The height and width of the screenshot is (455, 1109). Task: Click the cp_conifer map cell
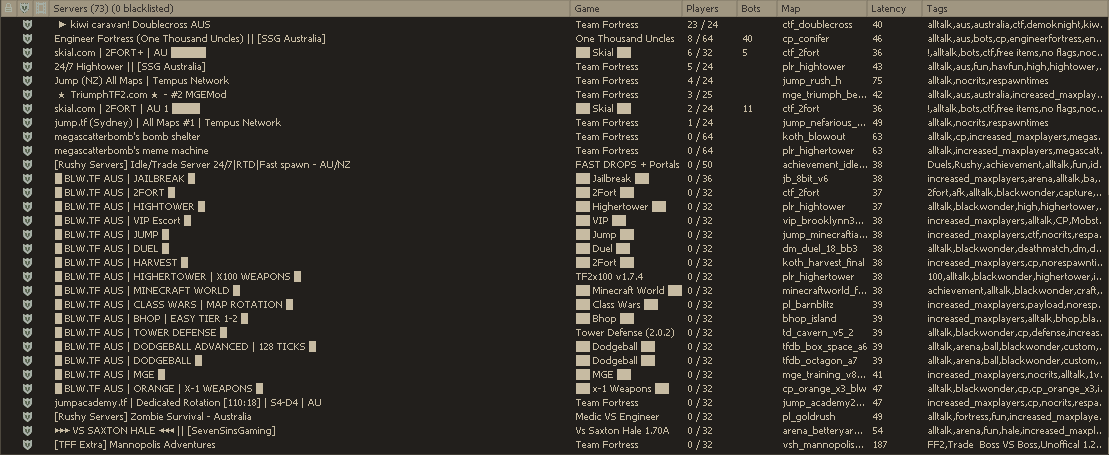point(806,39)
